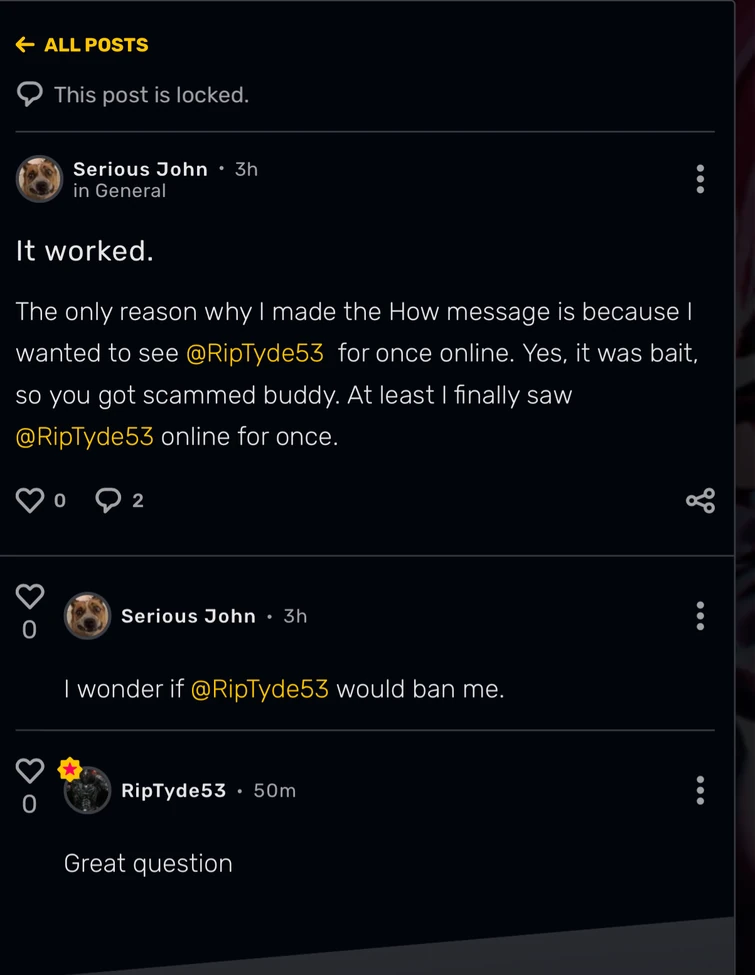Click the comment bubble icon showing 2
Image resolution: width=755 pixels, height=975 pixels.
(x=108, y=500)
